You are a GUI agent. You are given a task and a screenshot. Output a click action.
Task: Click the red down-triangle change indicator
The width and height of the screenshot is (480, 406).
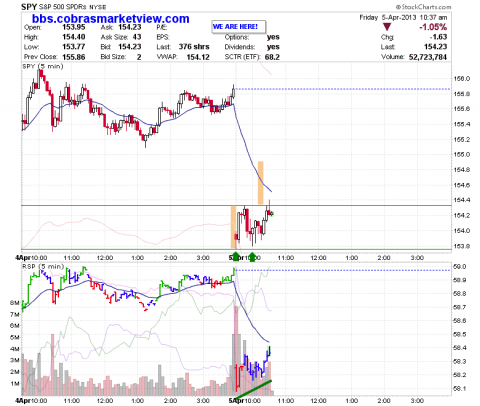387,27
